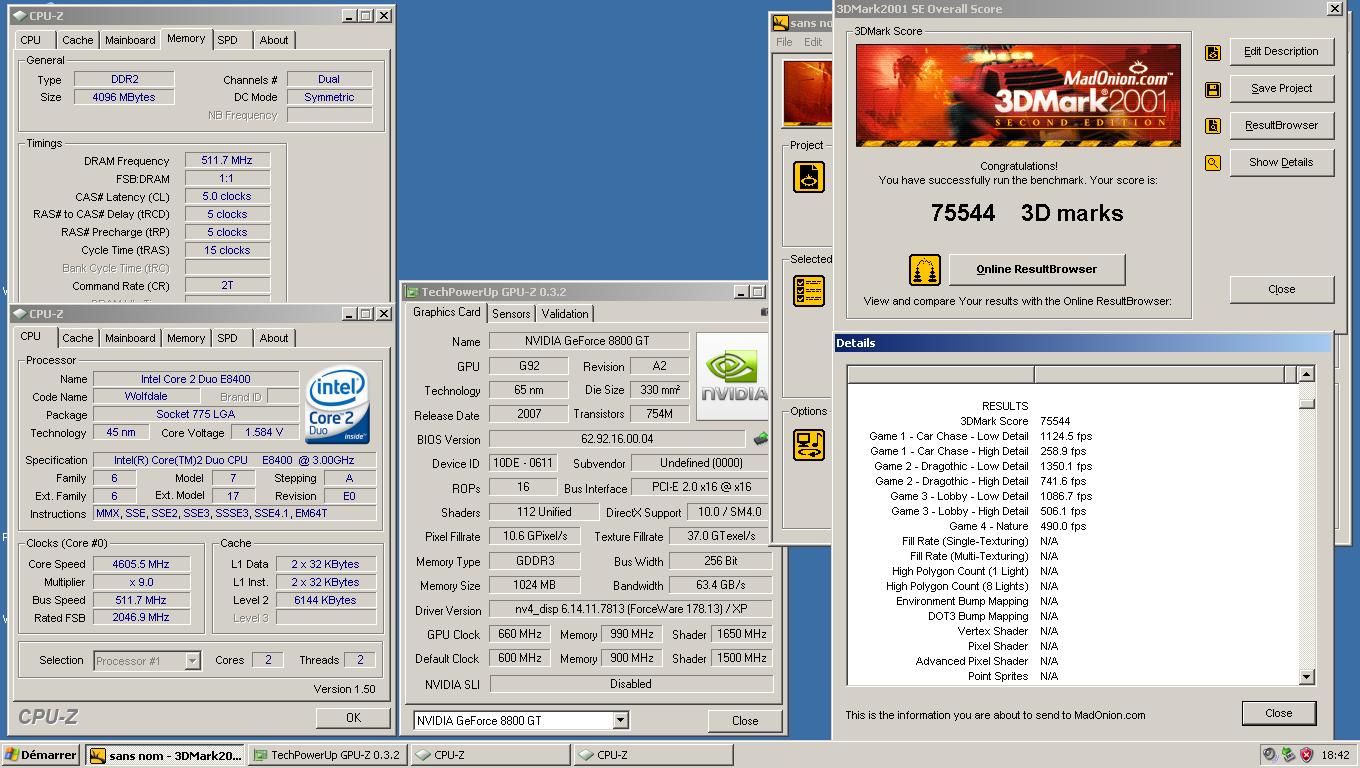Click the Details list scroll up arrow
This screenshot has width=1360, height=768.
coord(1306,374)
